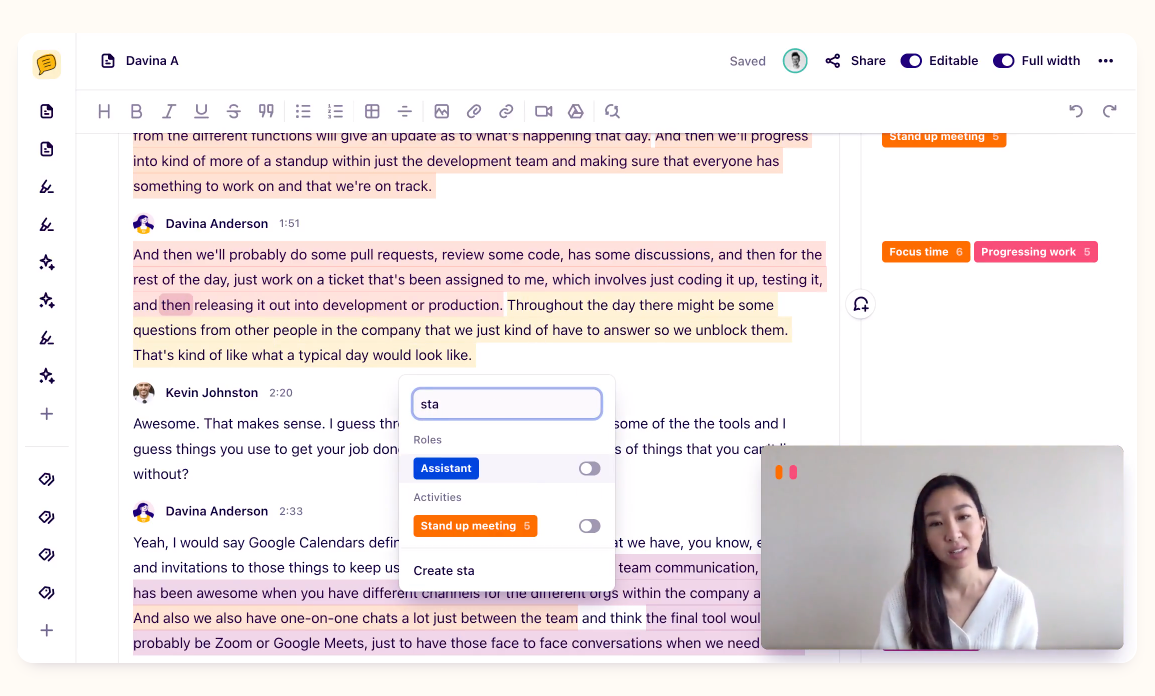Click the Share button
Screen dimensions: 1155x696
856,61
